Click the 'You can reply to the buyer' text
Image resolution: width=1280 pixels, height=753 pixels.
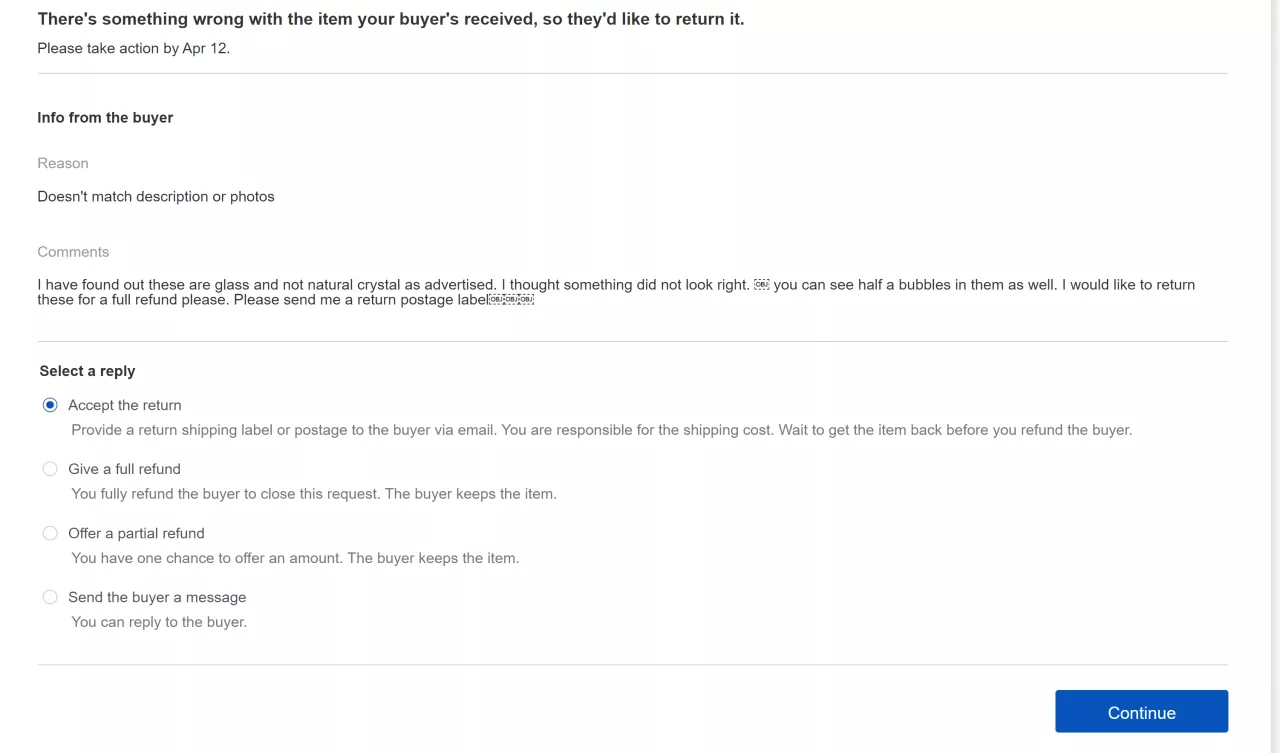159,621
